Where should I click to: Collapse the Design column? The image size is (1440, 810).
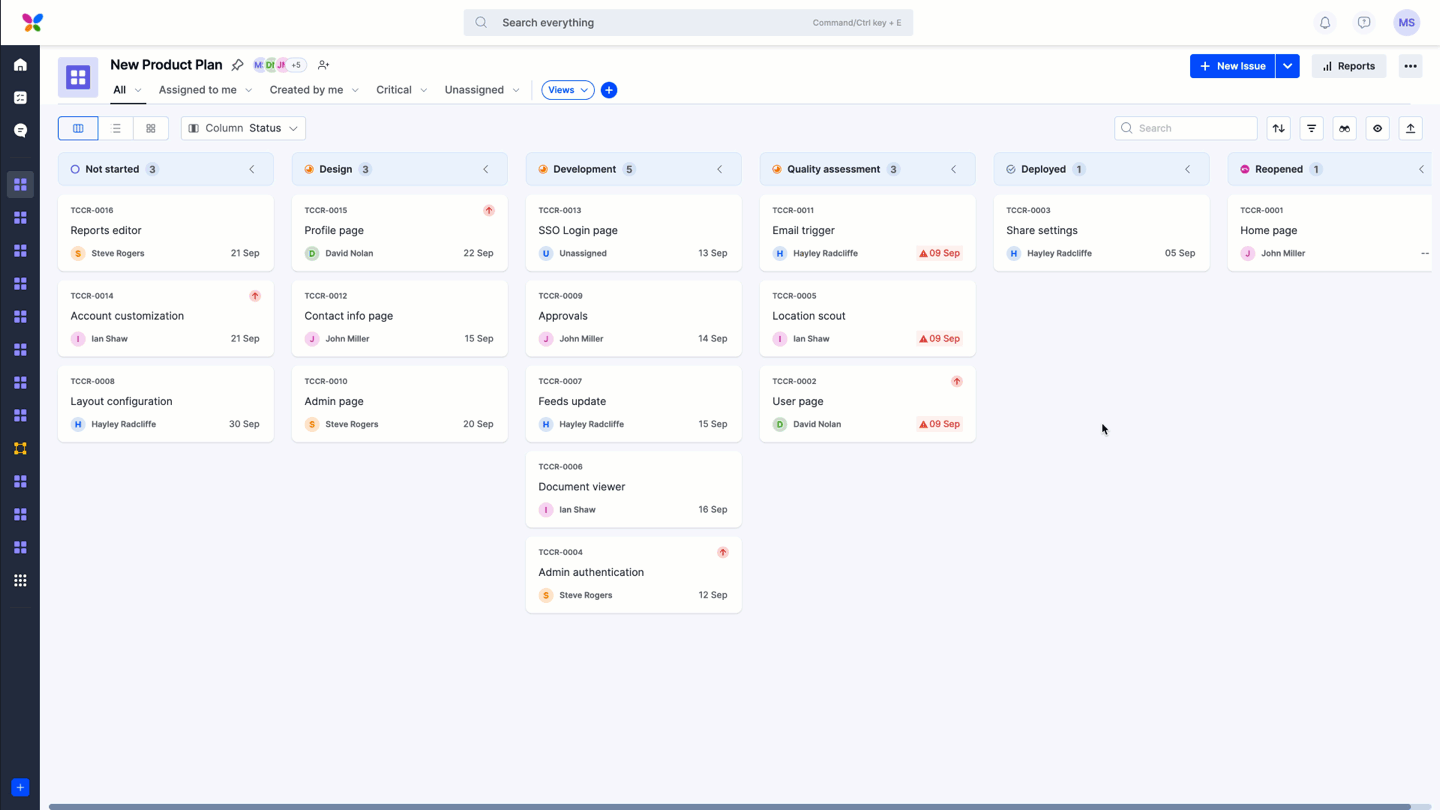coord(486,169)
